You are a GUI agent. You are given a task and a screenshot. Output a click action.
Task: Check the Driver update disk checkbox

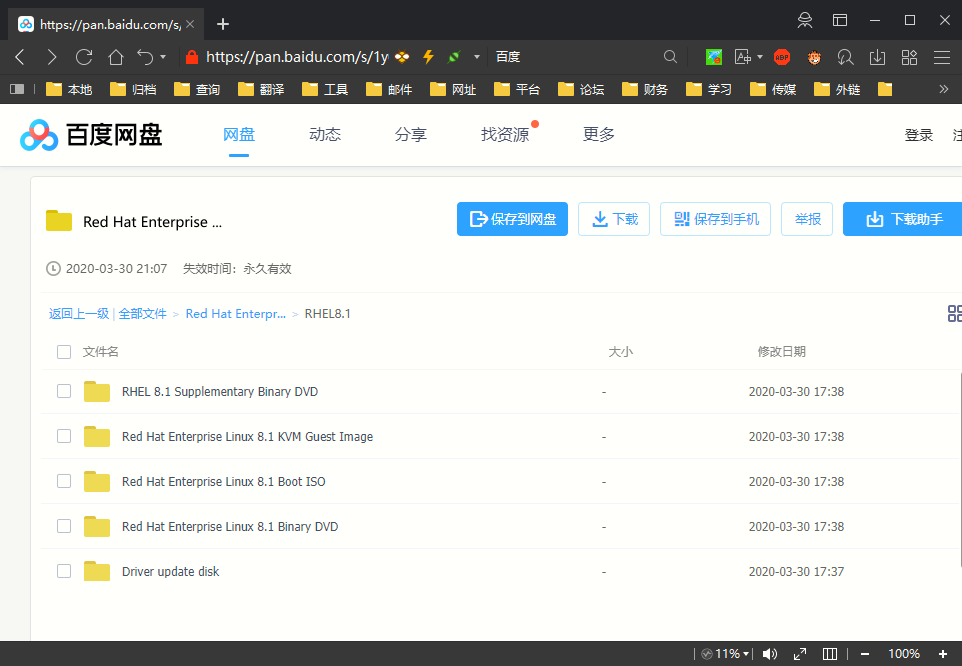(x=64, y=571)
